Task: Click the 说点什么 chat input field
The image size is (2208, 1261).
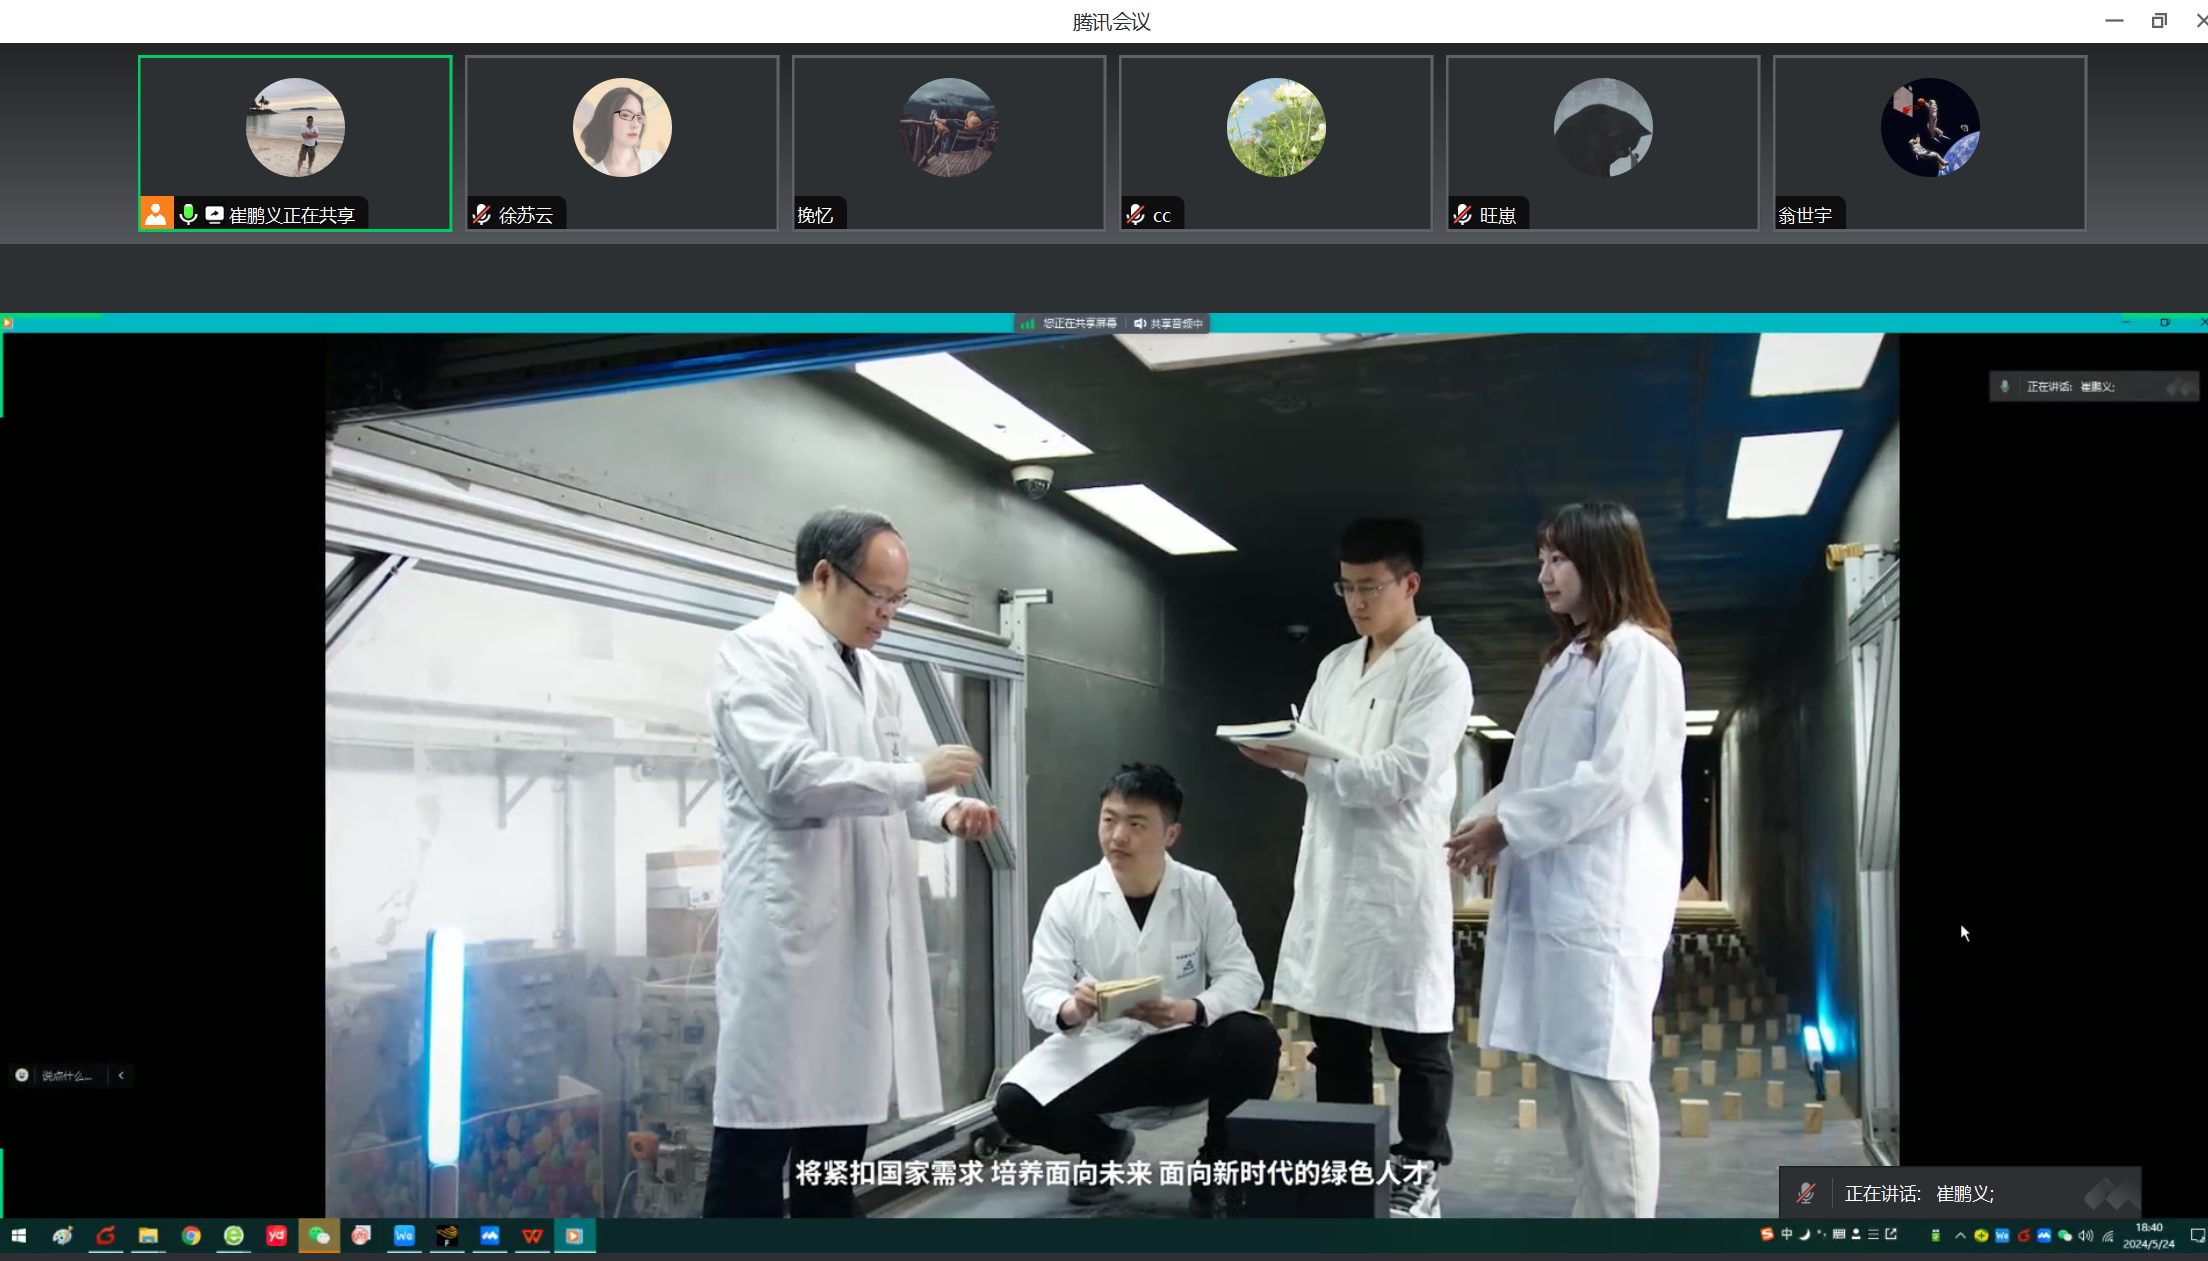Action: point(67,1076)
